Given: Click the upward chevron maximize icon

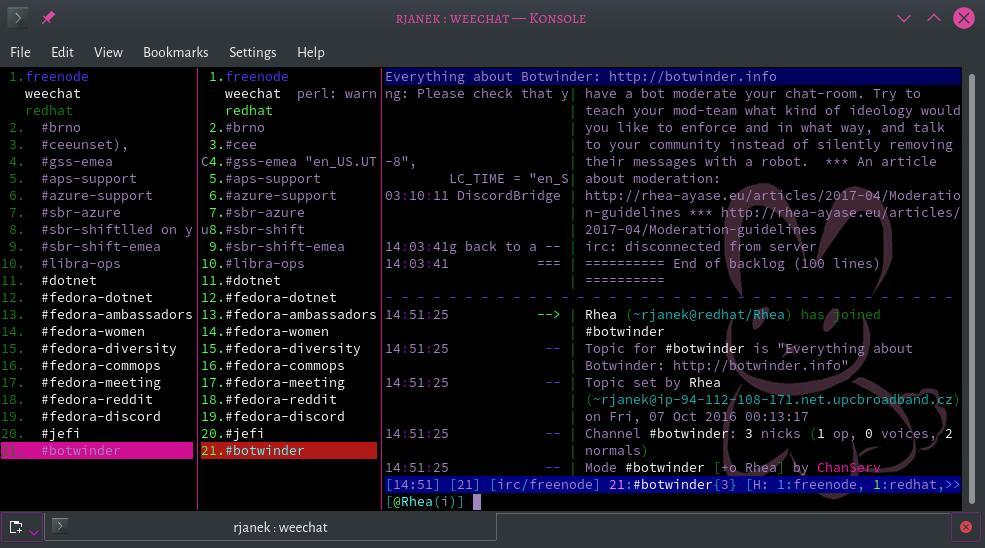Looking at the screenshot, I should (934, 18).
